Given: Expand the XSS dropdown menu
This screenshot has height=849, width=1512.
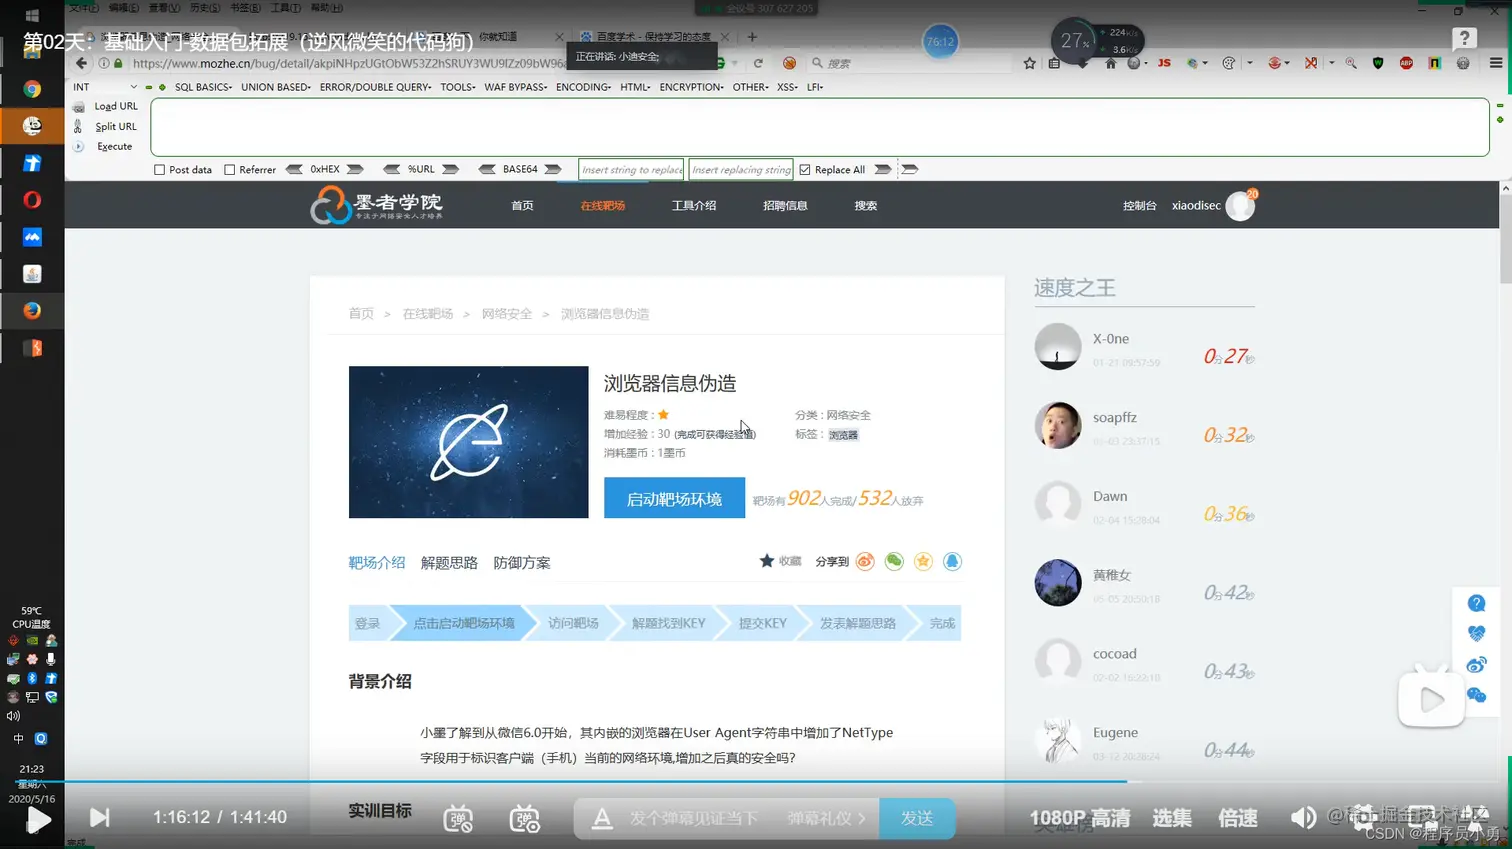Looking at the screenshot, I should click(787, 87).
